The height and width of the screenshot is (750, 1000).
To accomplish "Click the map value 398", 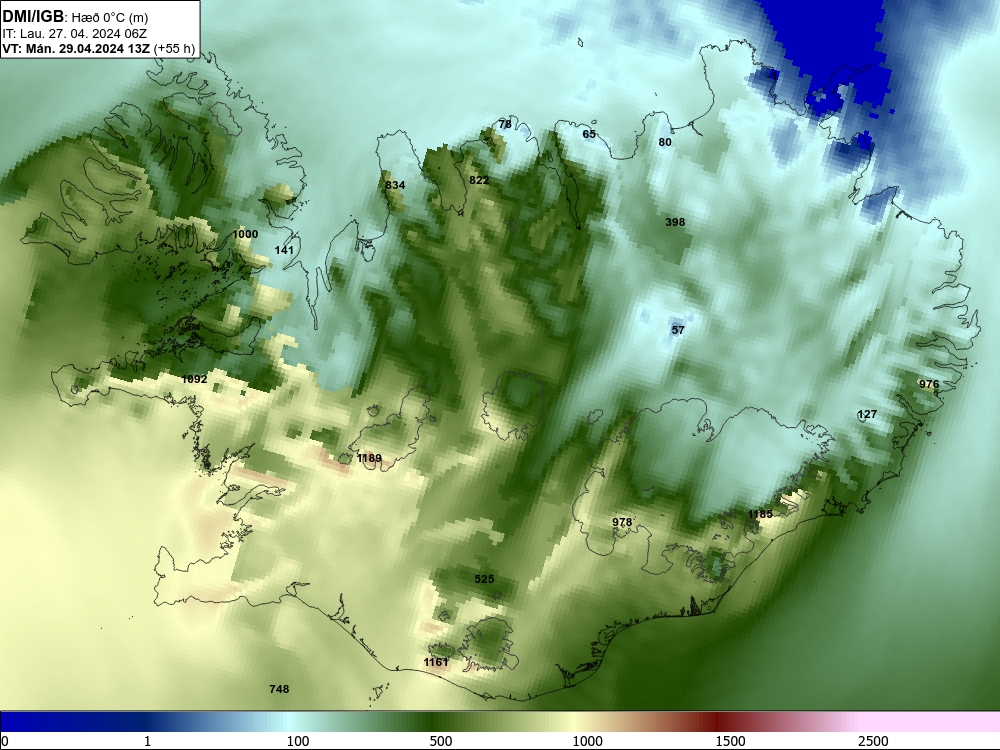I will (675, 222).
